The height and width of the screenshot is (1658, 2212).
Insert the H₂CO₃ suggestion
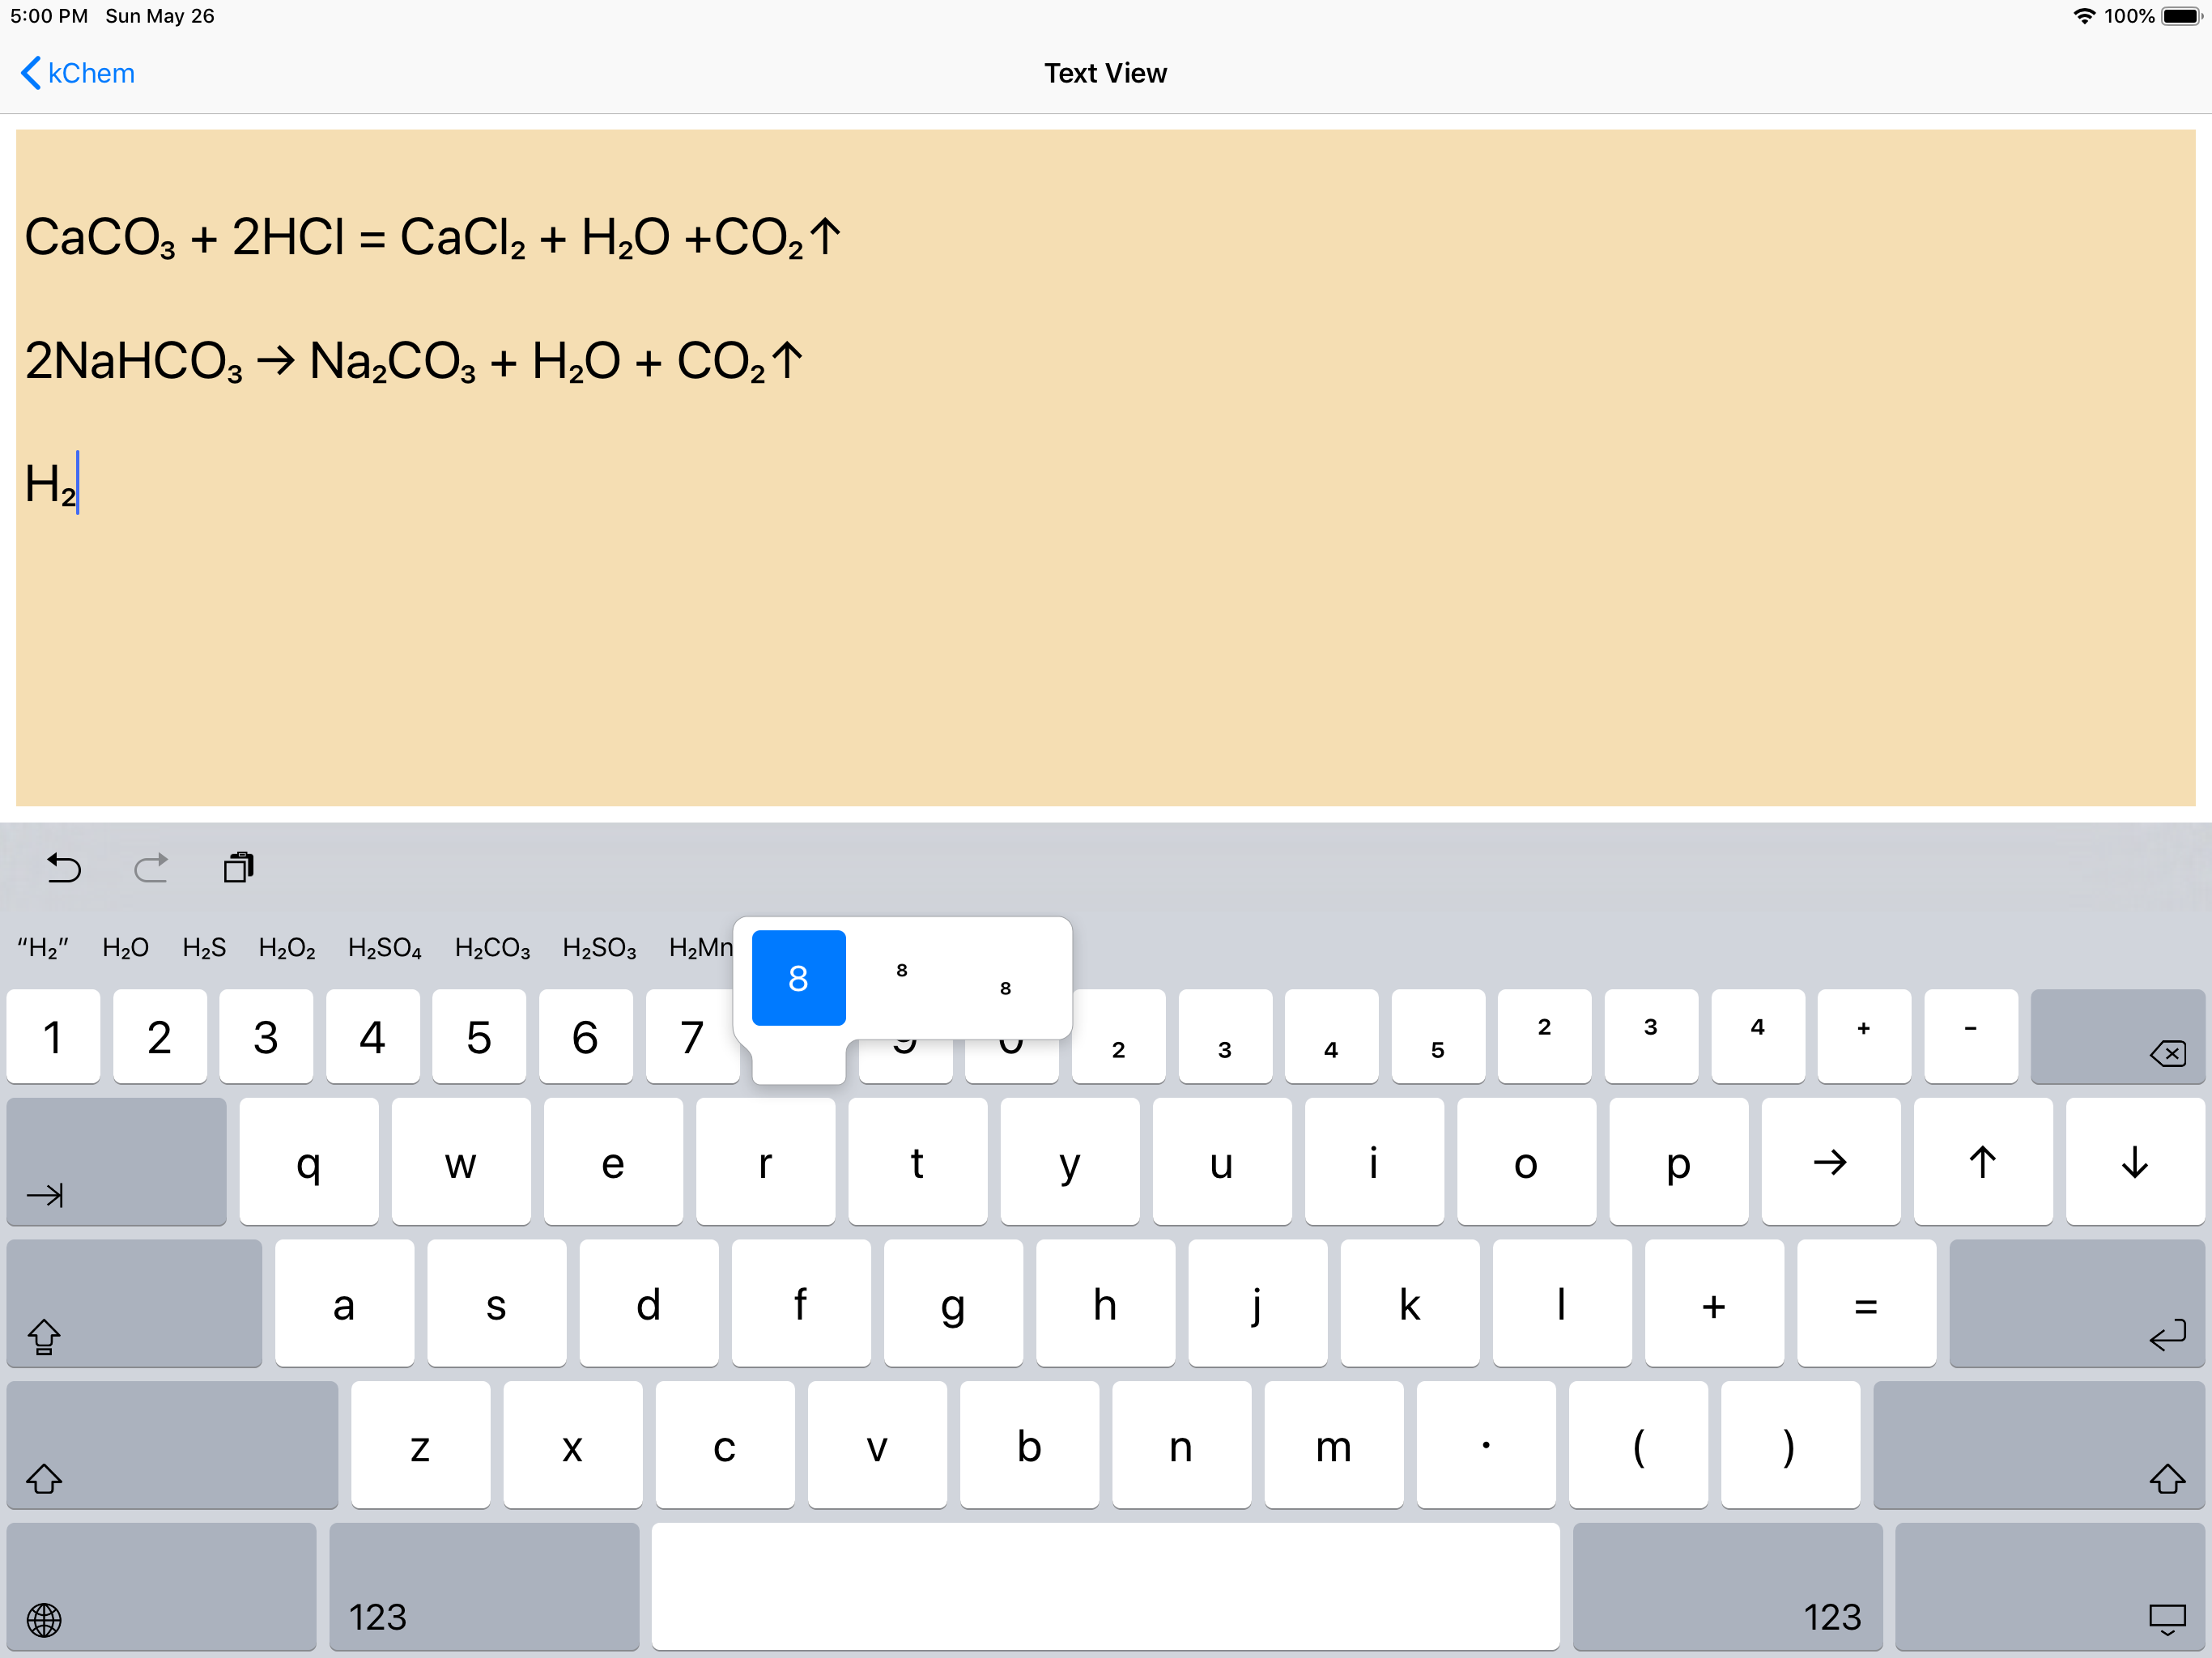click(x=492, y=948)
